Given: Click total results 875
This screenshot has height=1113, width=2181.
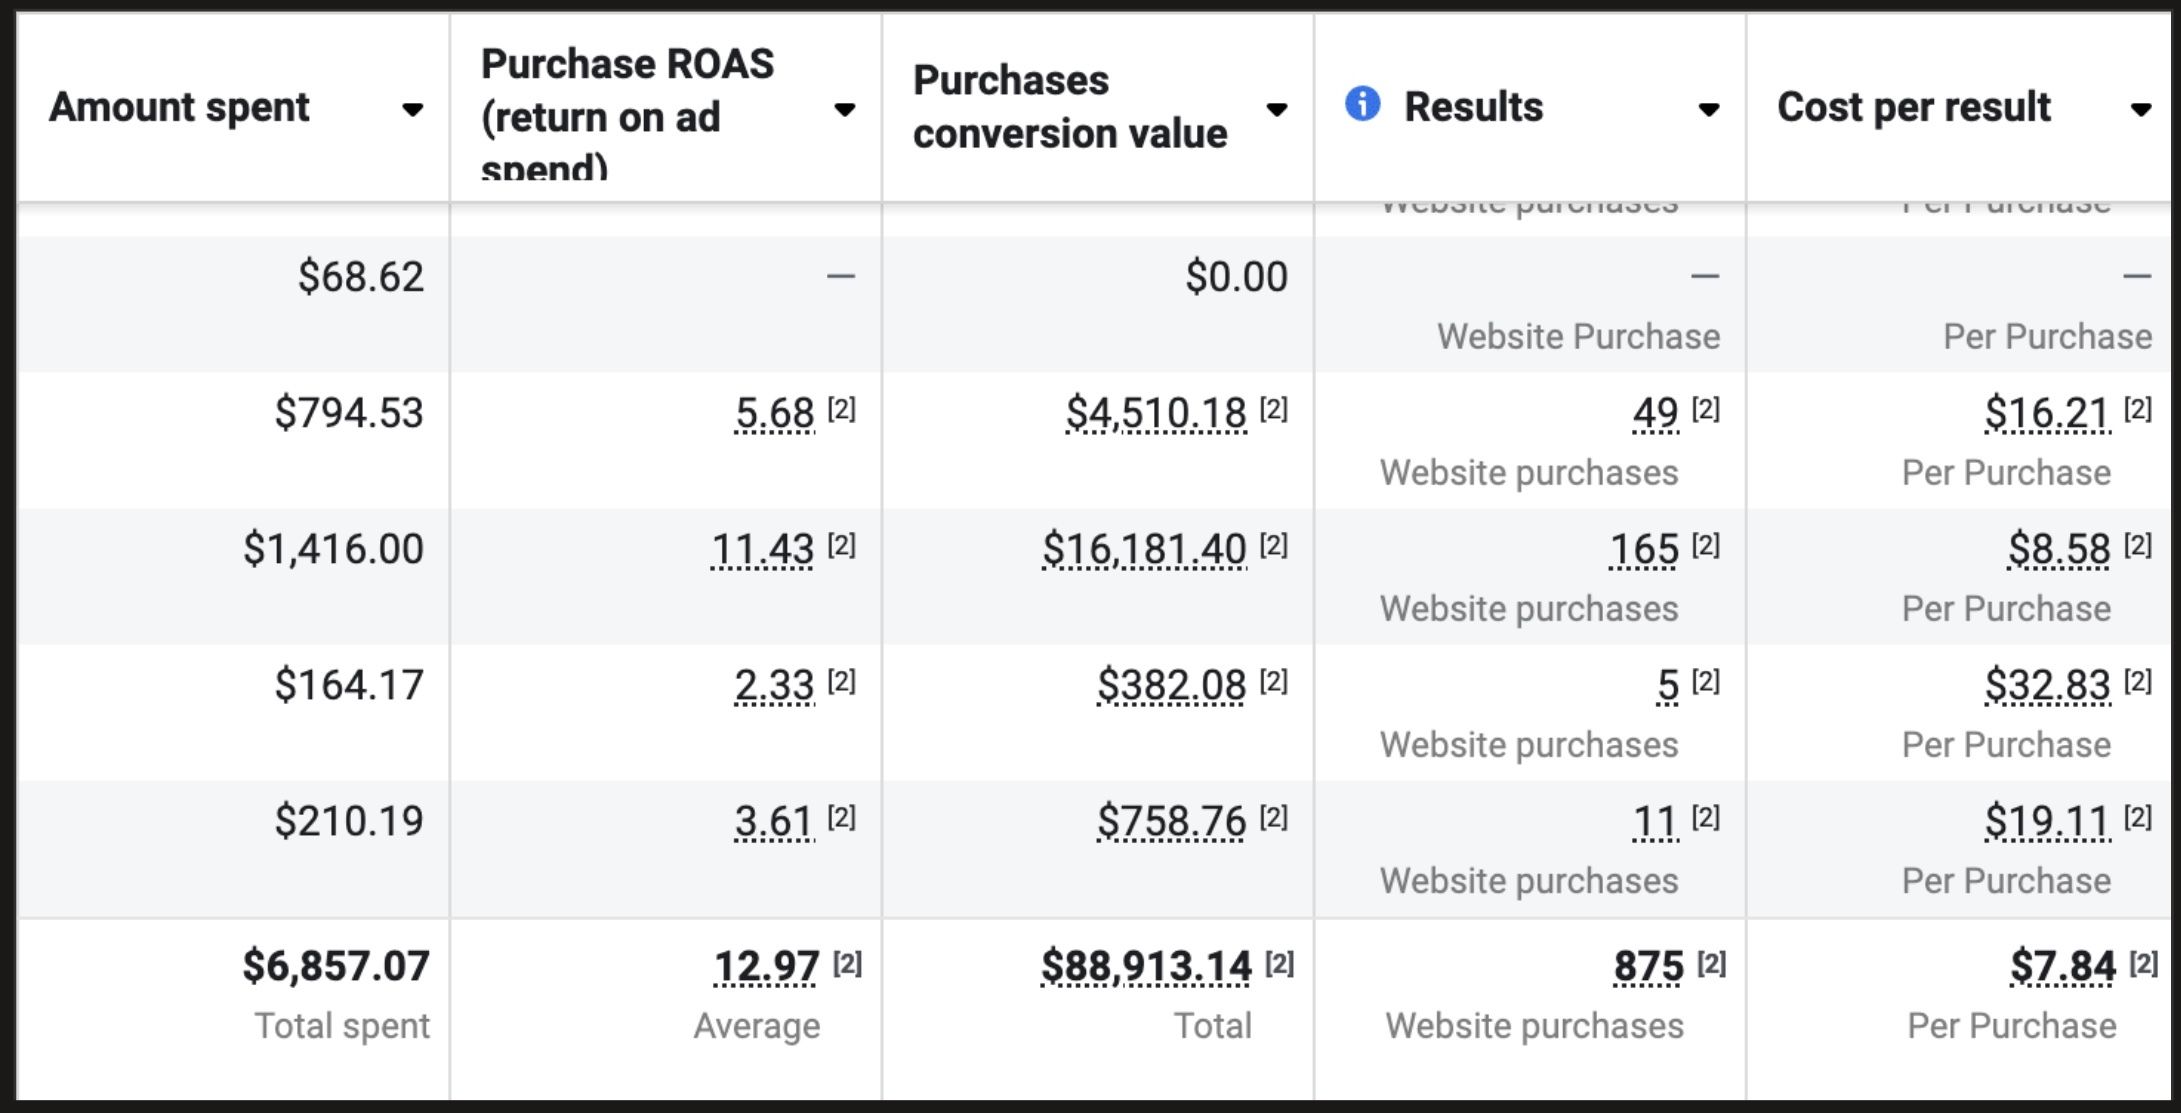Looking at the screenshot, I should pos(1648,966).
